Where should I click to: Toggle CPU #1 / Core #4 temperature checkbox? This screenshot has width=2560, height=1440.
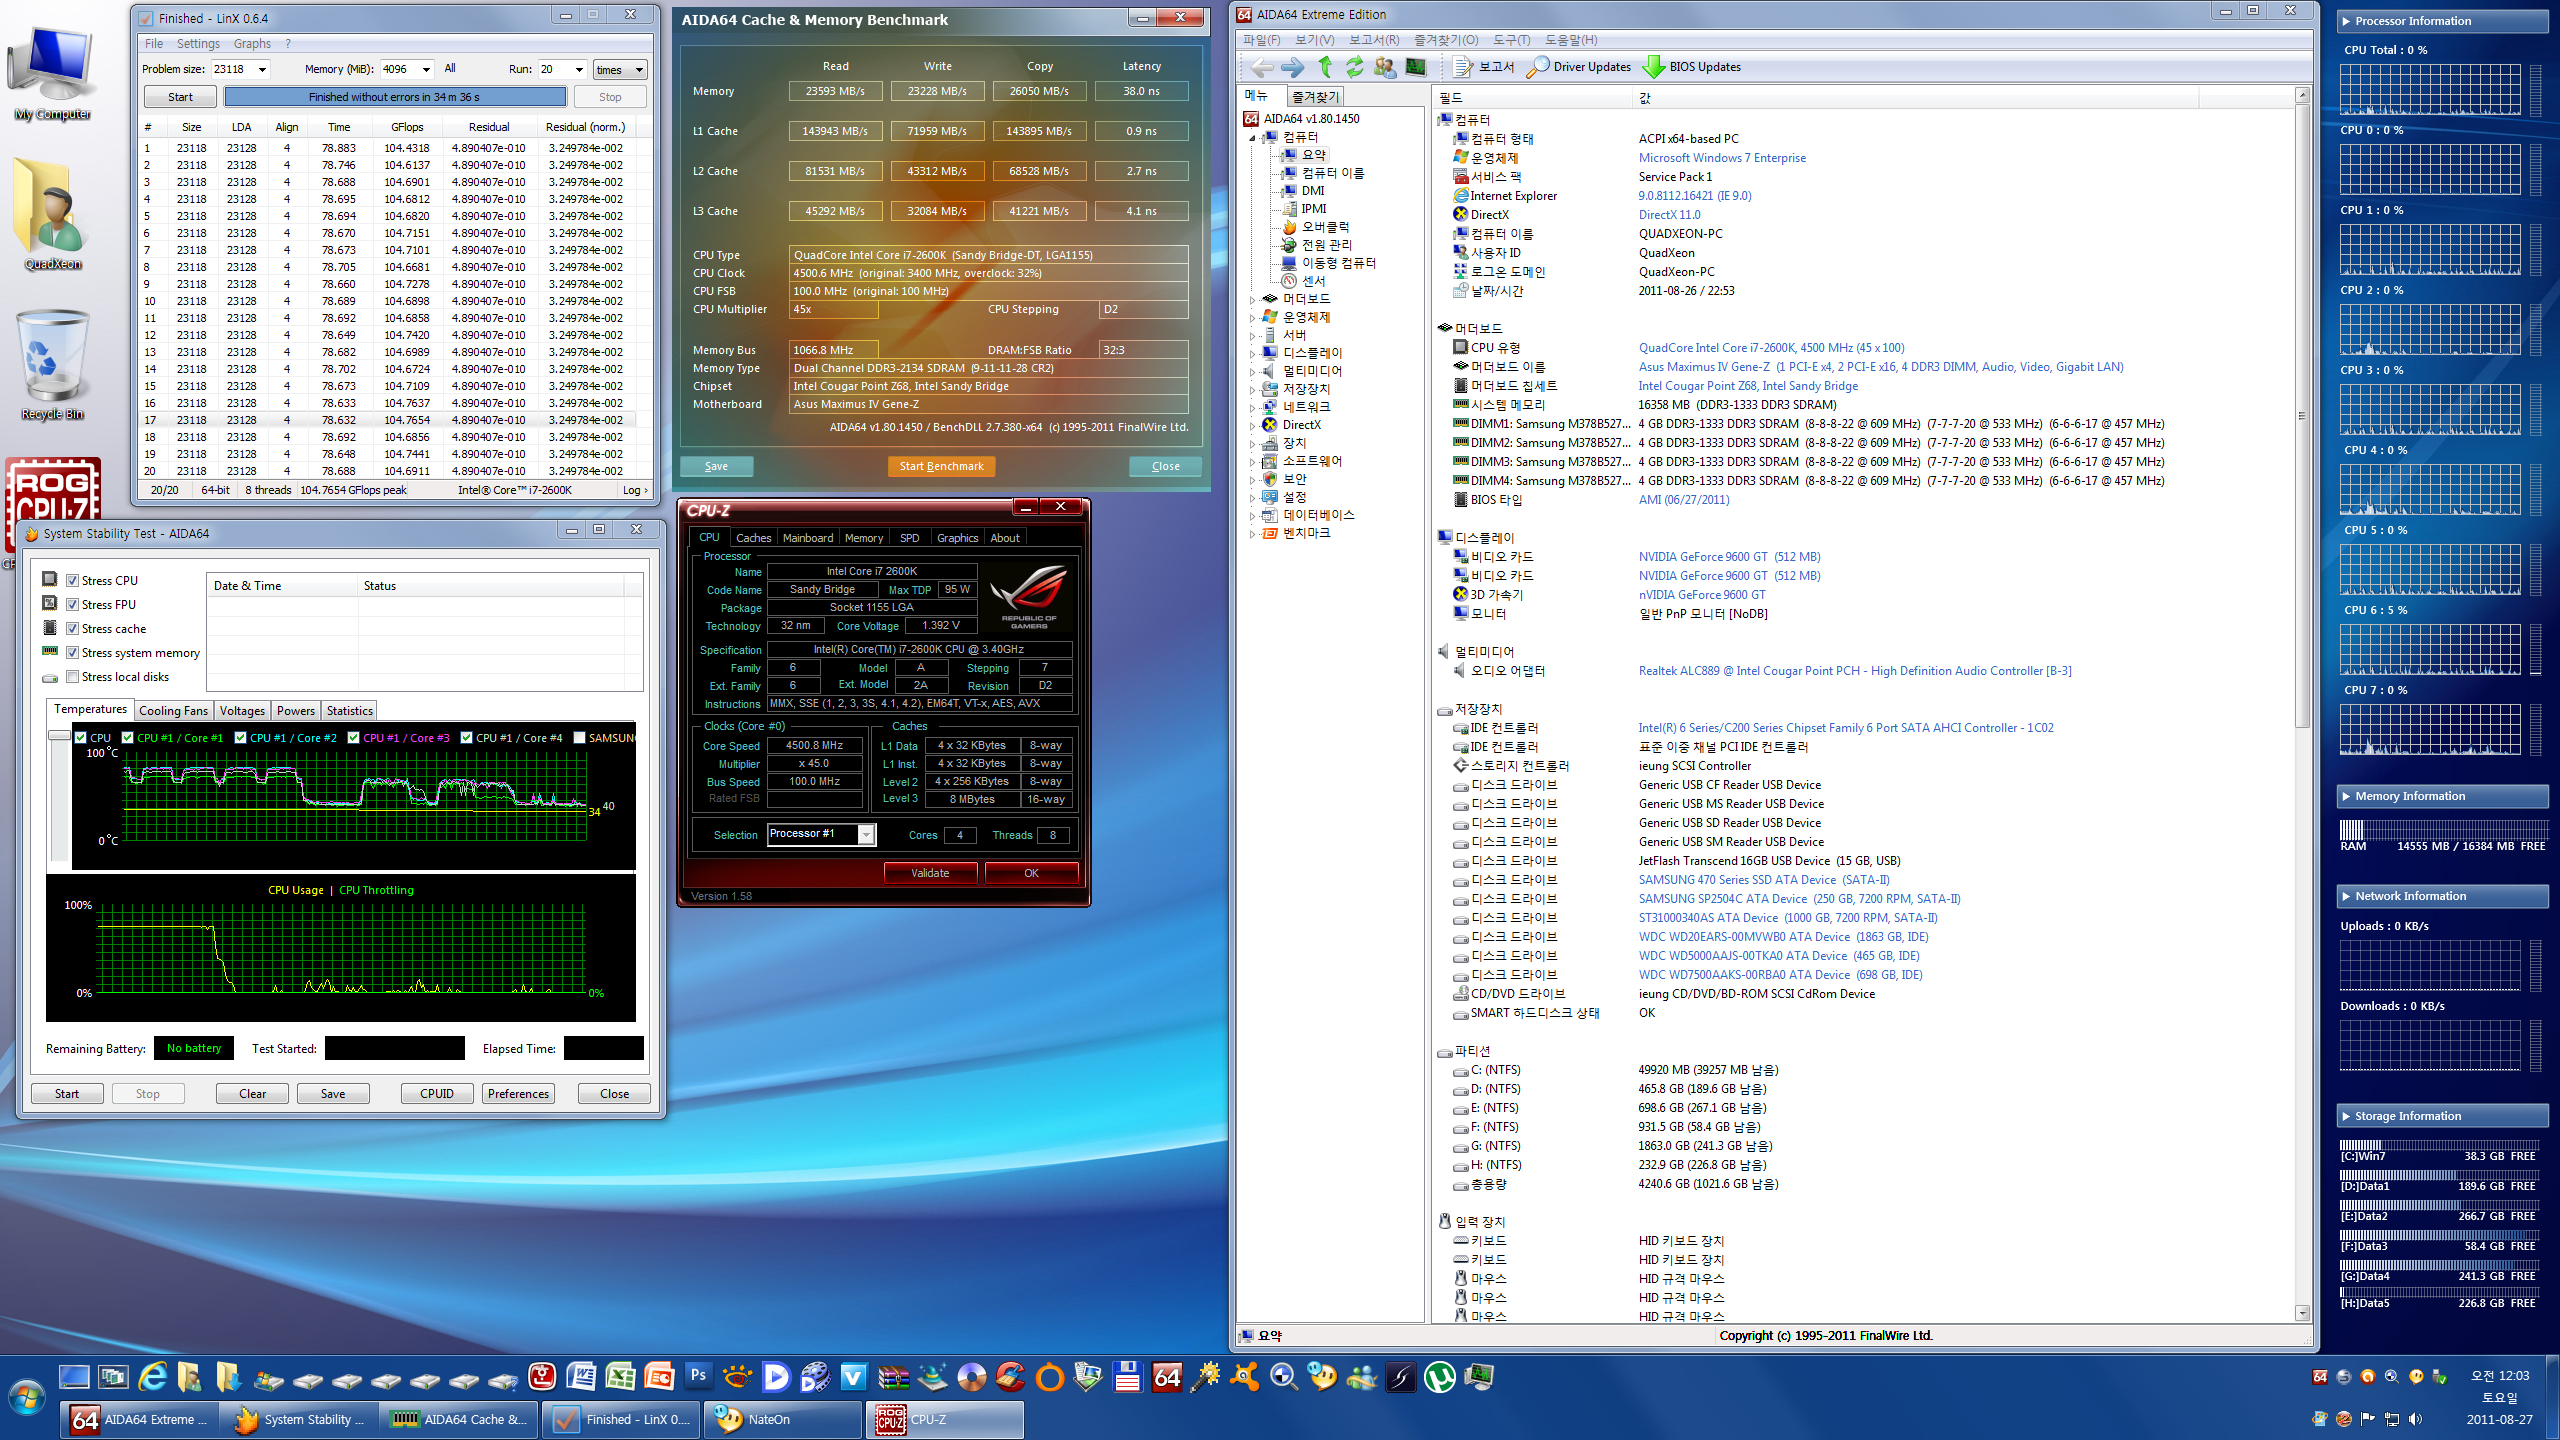[x=466, y=738]
